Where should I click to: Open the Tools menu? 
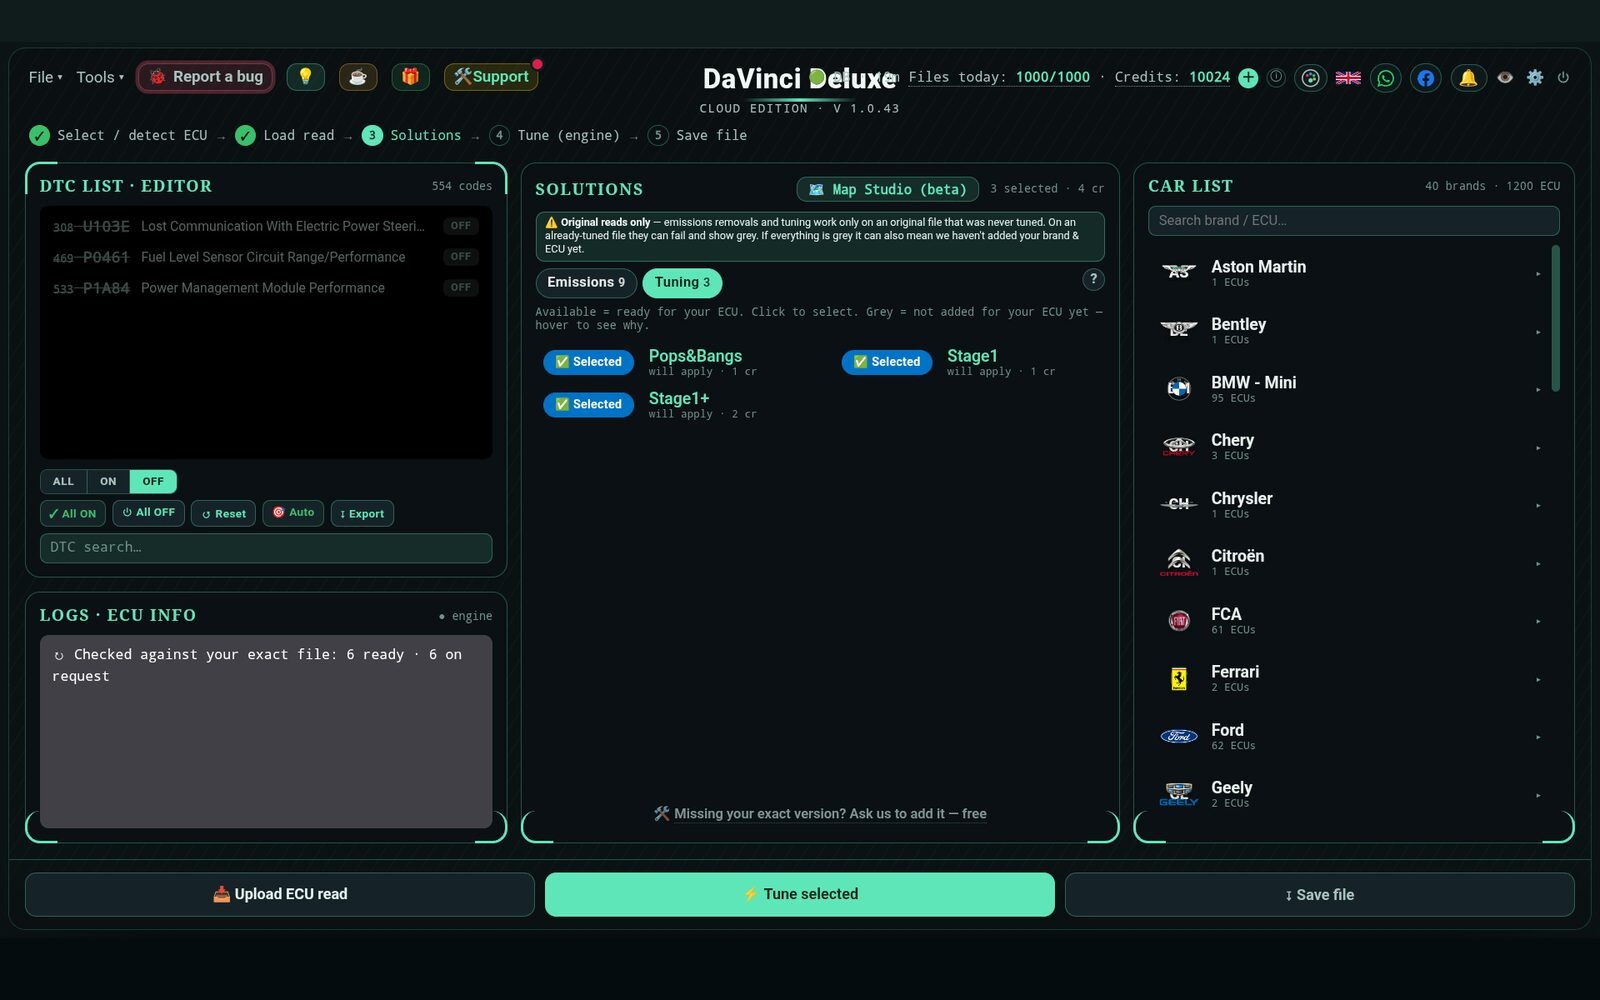[x=100, y=77]
